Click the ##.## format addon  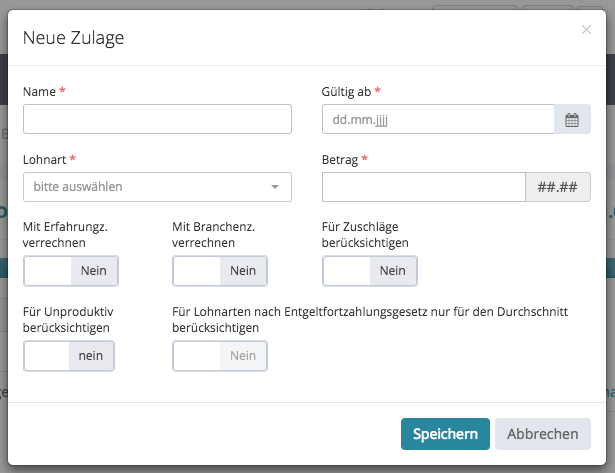[557, 187]
